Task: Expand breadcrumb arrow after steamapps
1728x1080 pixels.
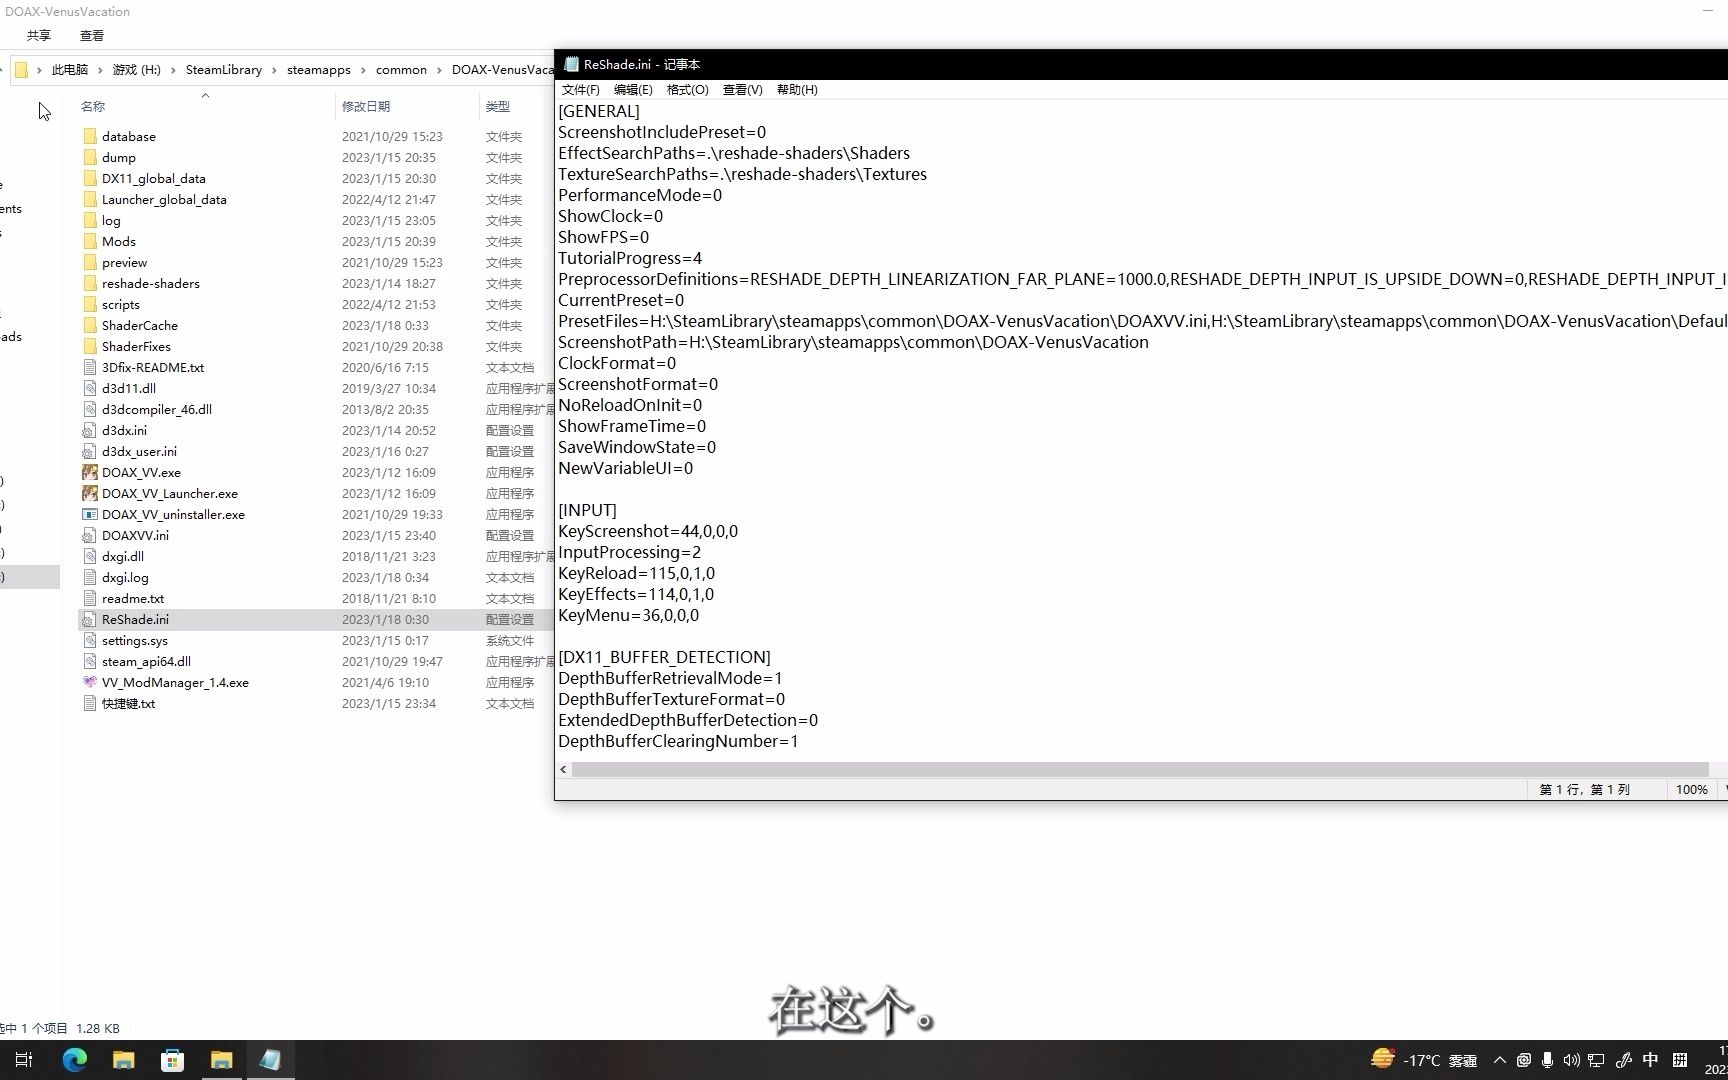Action: click(363, 70)
